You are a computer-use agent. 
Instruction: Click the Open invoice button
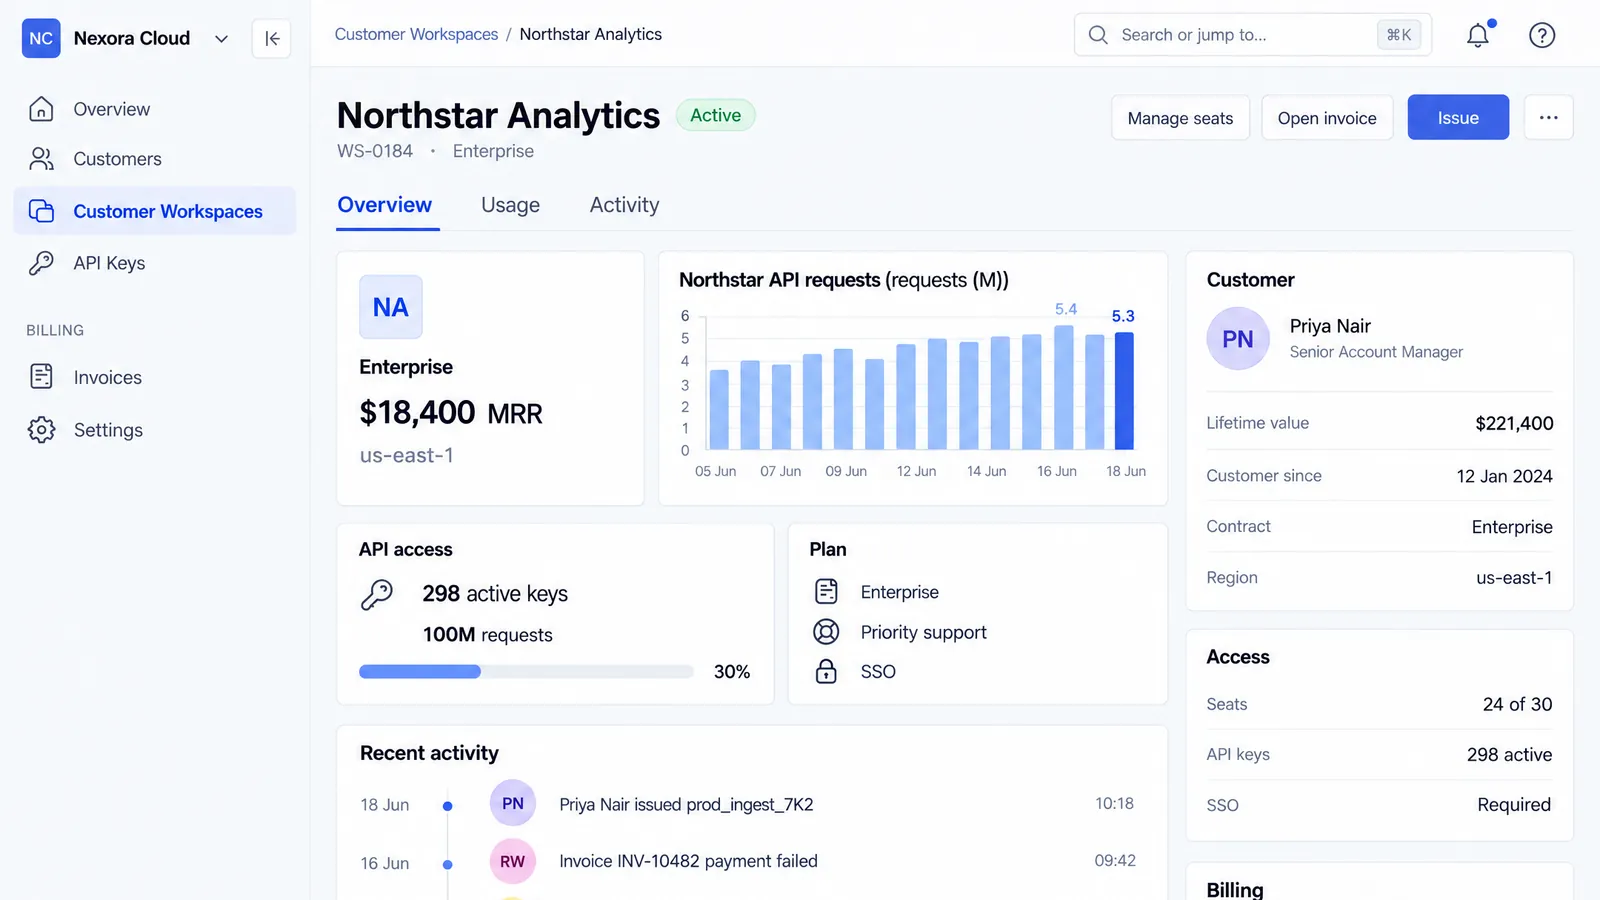pyautogui.click(x=1327, y=118)
